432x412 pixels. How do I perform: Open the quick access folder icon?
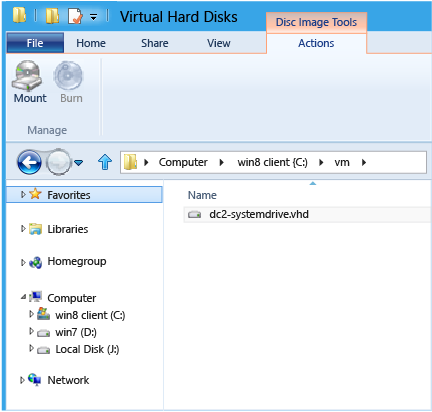click(52, 16)
